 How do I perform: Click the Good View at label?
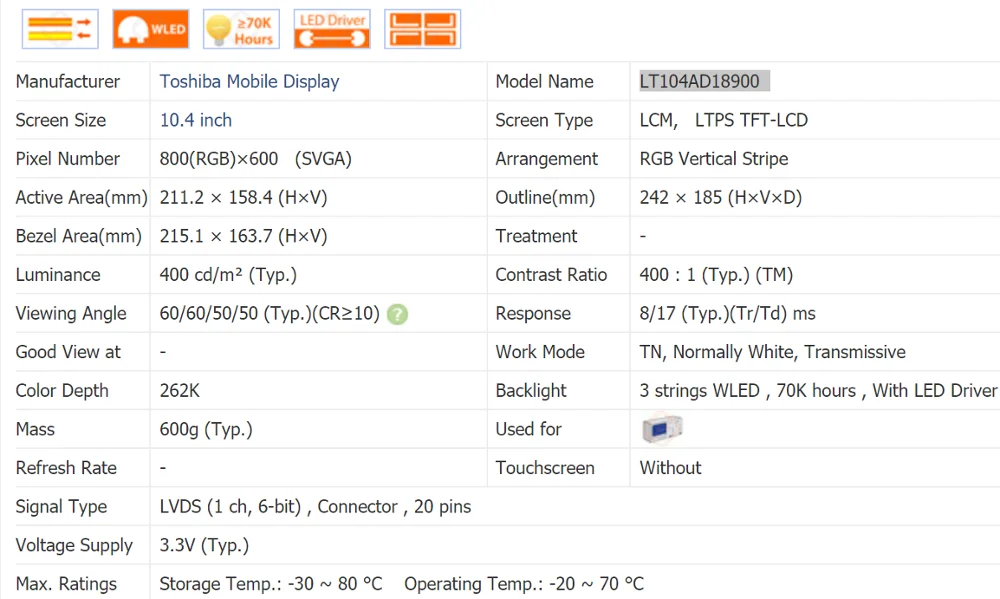pyautogui.click(x=68, y=352)
